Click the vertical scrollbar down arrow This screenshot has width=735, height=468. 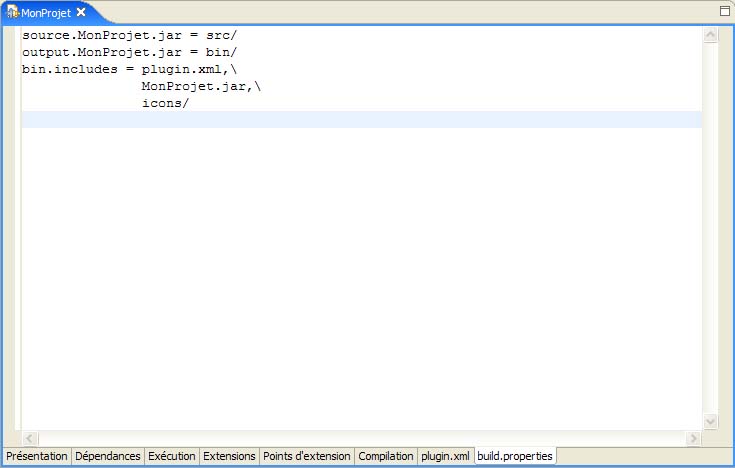(x=711, y=422)
